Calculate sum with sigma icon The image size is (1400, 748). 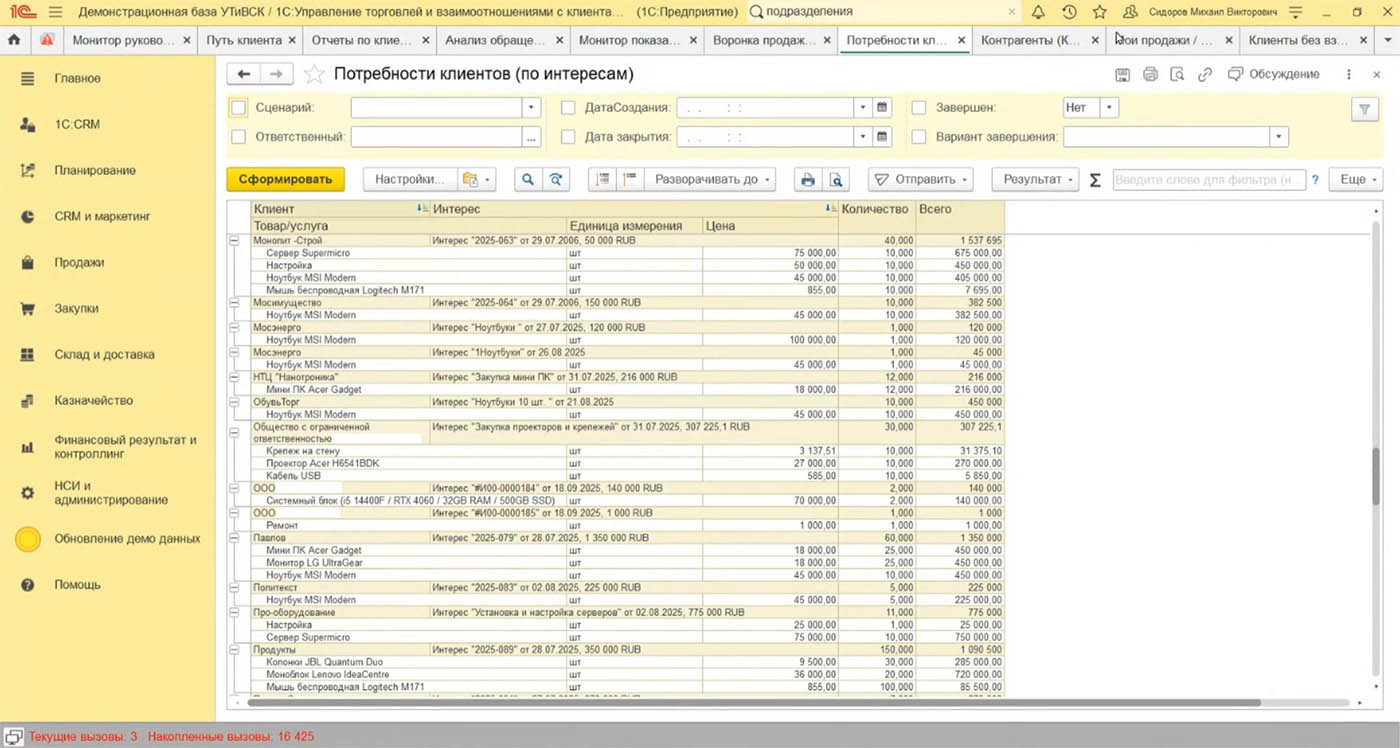pyautogui.click(x=1095, y=180)
